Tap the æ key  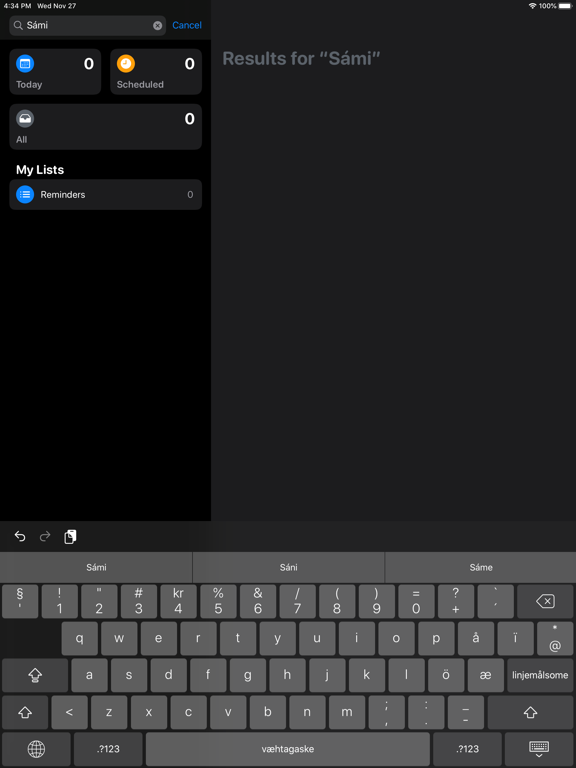pos(485,675)
